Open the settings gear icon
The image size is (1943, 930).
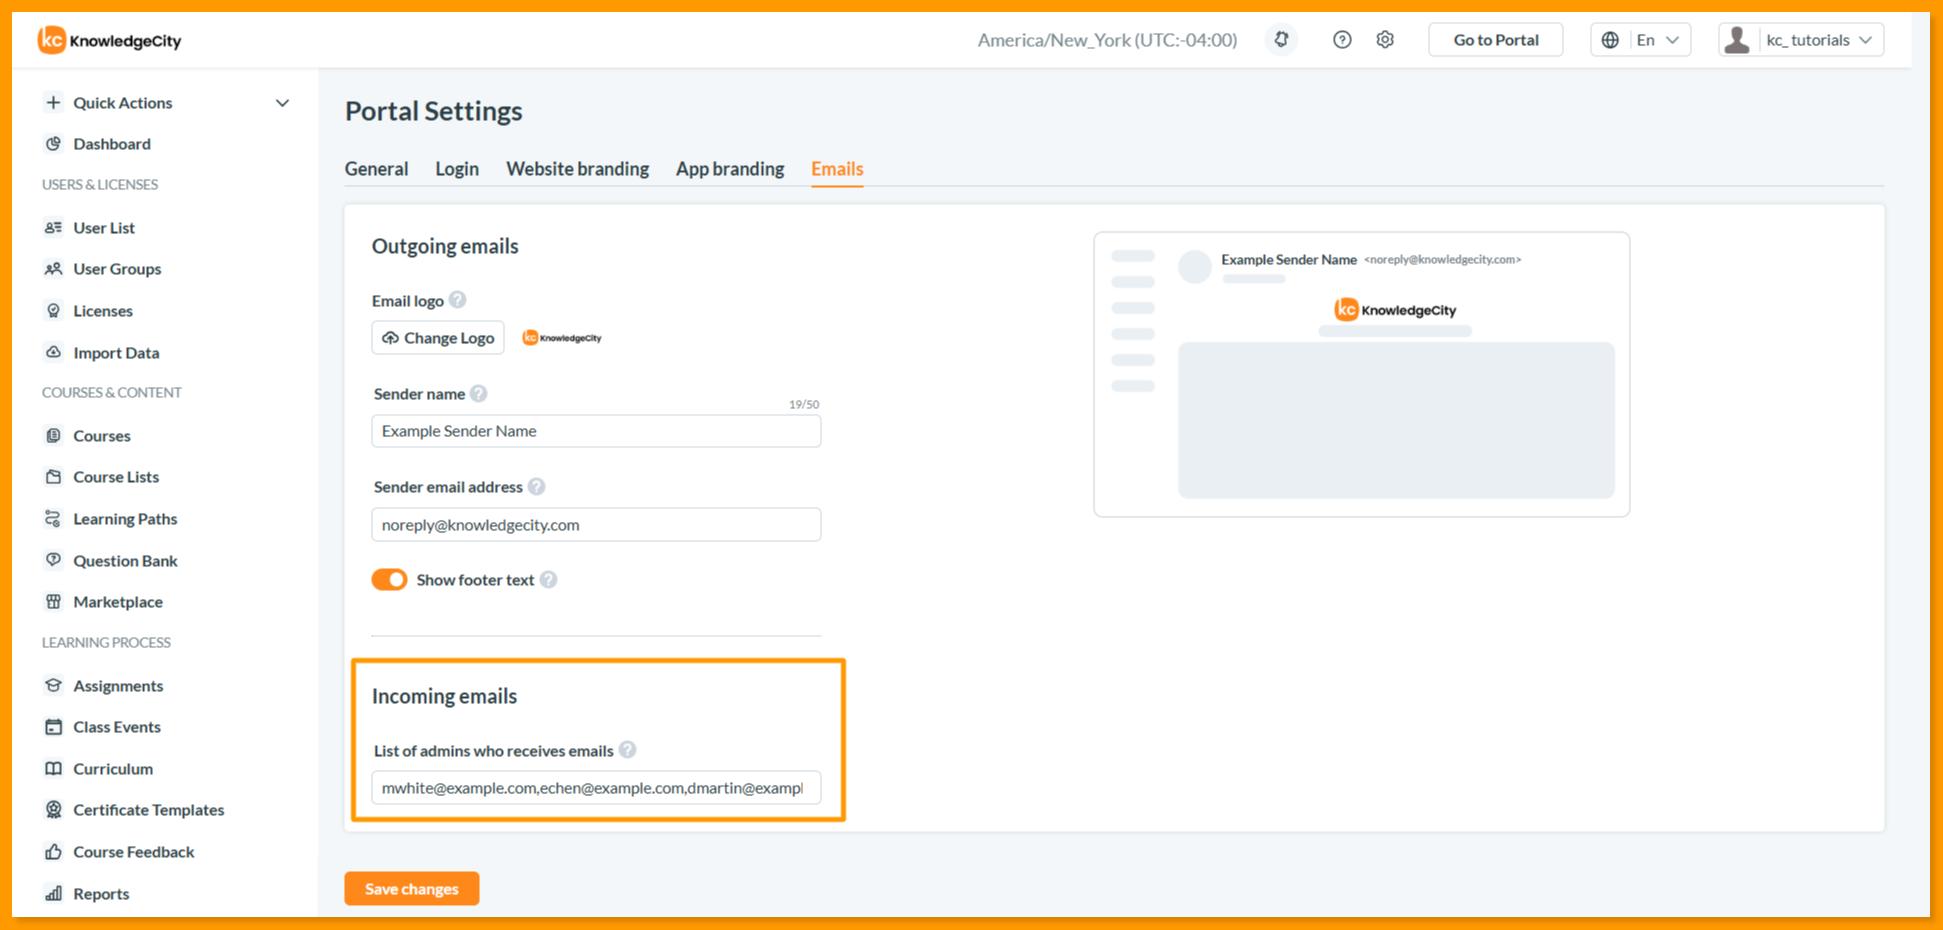pos(1385,40)
